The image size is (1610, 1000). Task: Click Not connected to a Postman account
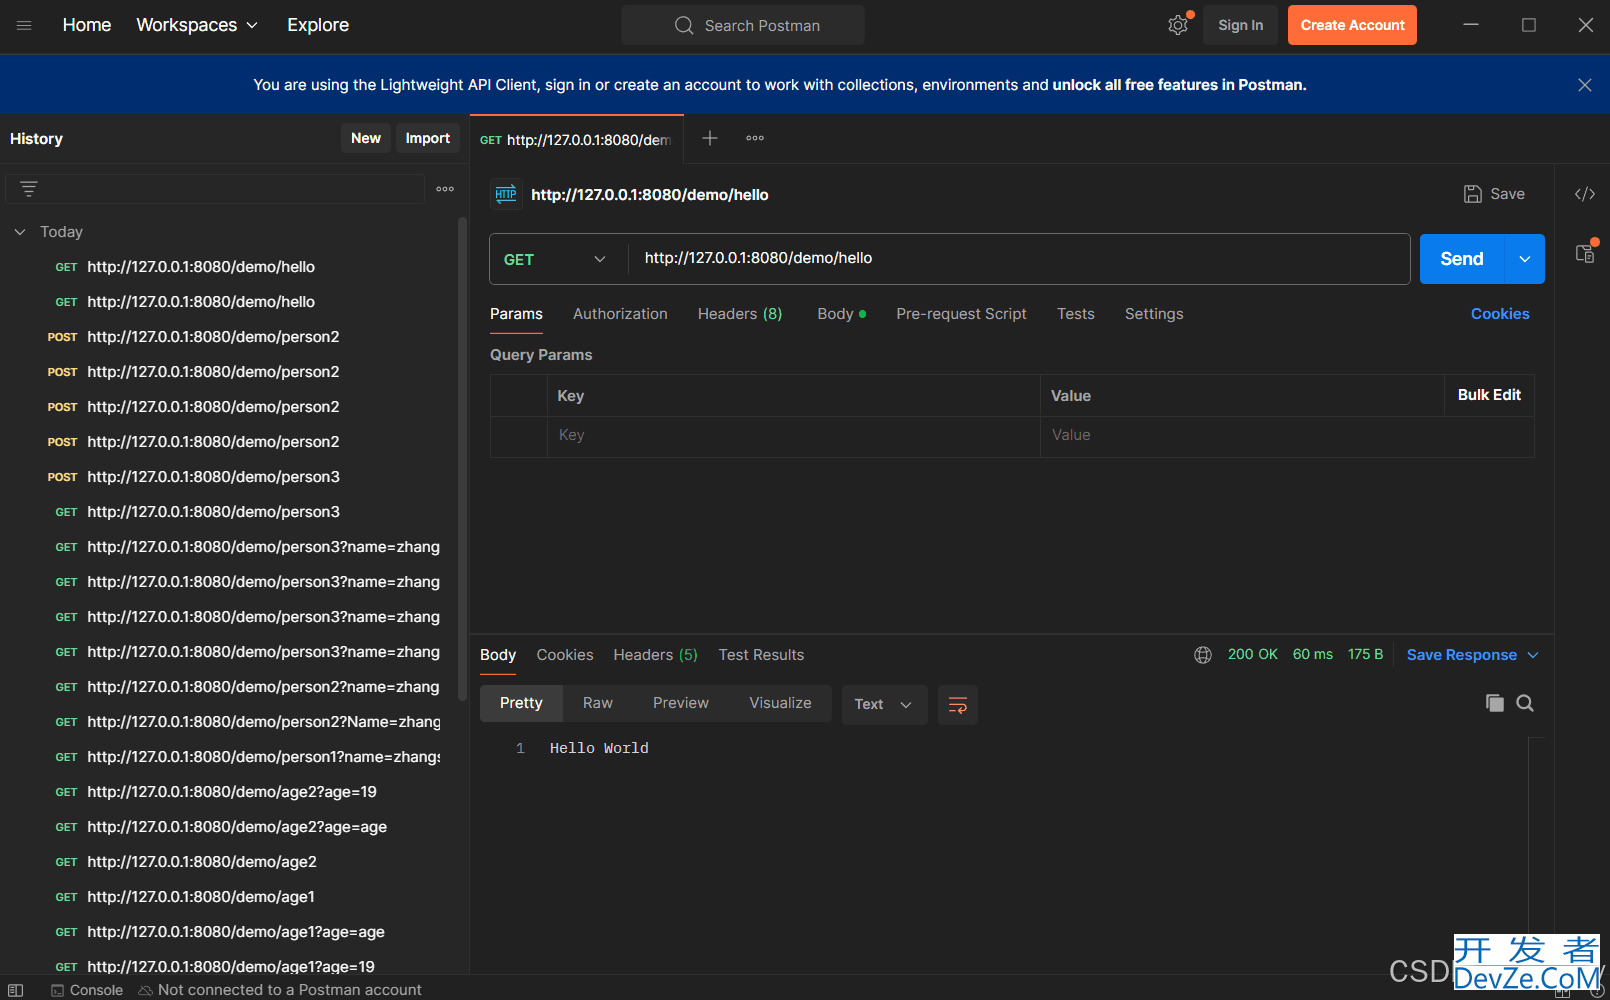click(x=280, y=990)
